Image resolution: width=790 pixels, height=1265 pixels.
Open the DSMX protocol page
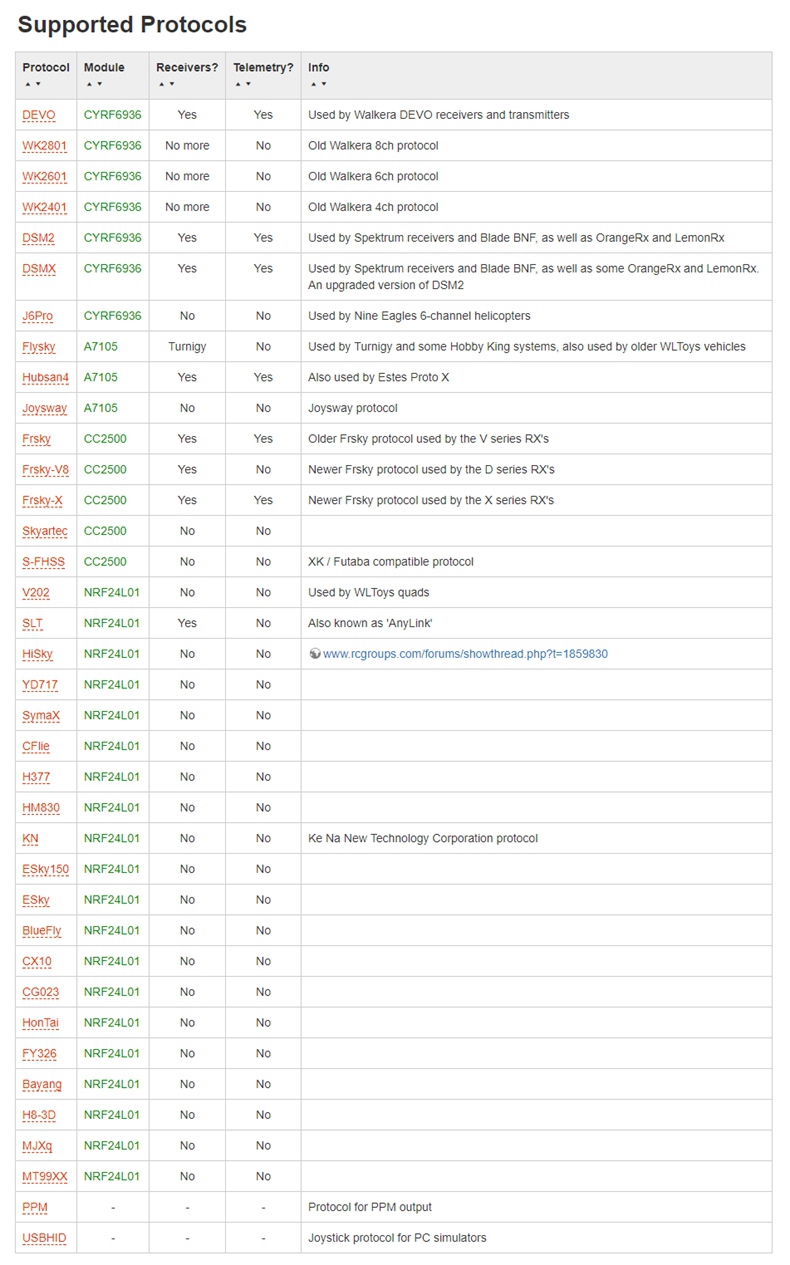[40, 269]
